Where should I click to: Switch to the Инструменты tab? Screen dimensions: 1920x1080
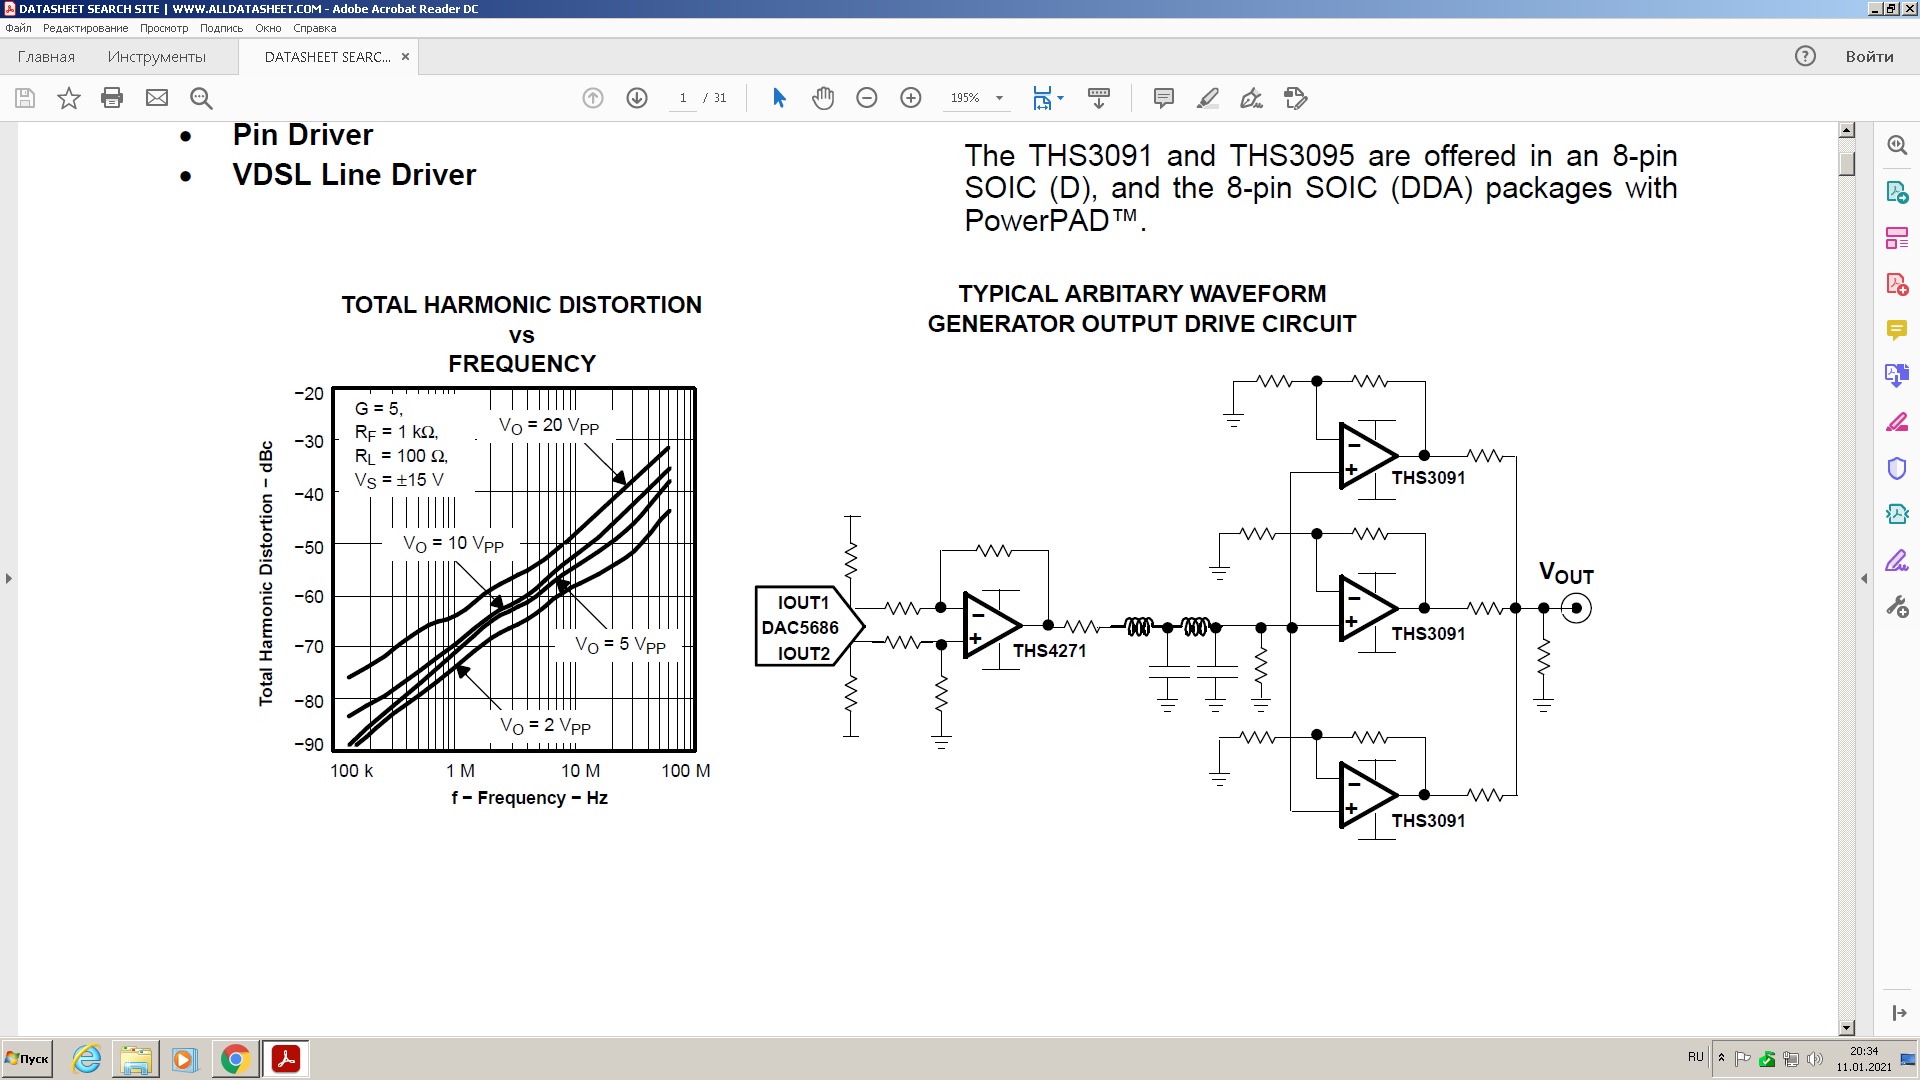[157, 57]
